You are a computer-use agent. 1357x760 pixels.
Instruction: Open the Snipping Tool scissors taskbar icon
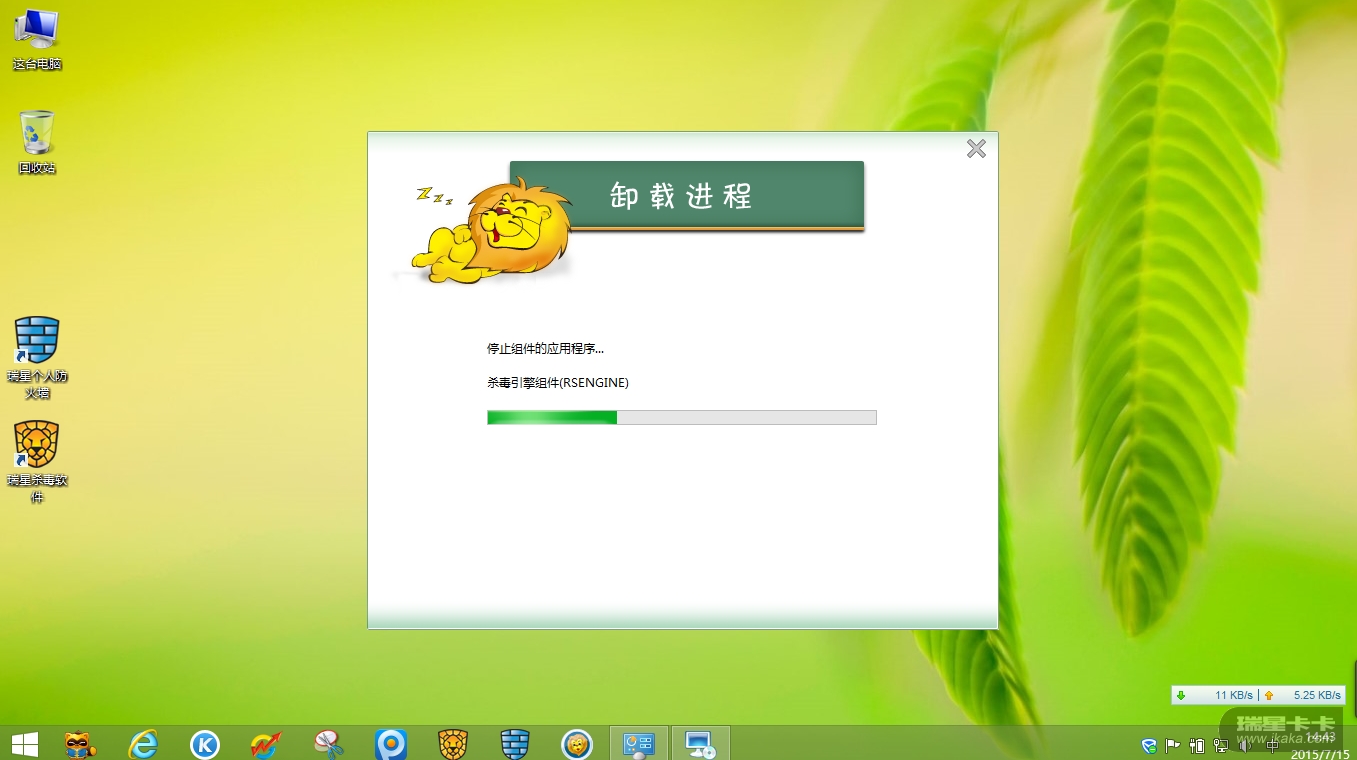[x=328, y=744]
